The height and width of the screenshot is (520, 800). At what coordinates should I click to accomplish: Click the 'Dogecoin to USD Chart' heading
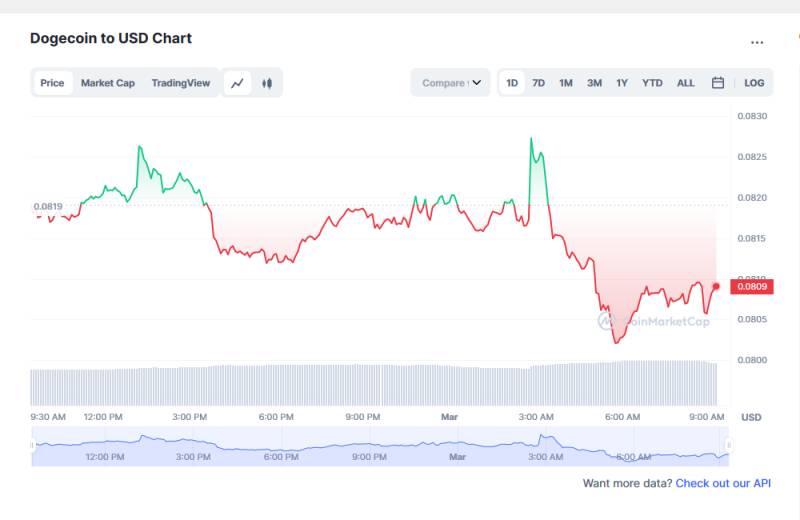coord(111,38)
